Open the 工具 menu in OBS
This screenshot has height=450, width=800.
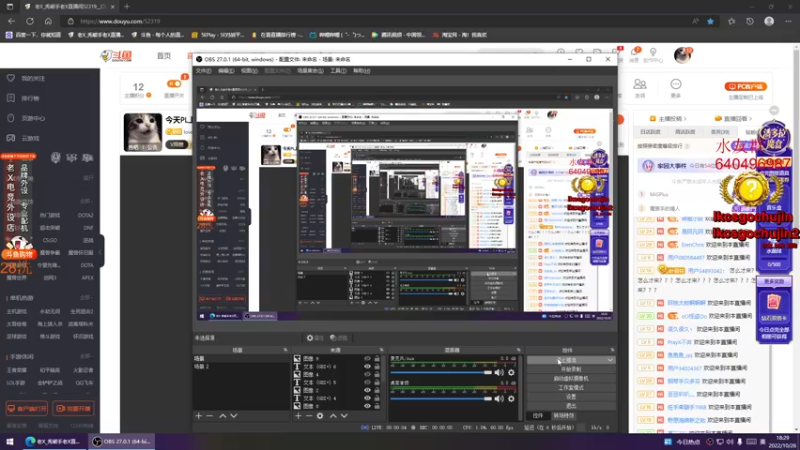(338, 71)
